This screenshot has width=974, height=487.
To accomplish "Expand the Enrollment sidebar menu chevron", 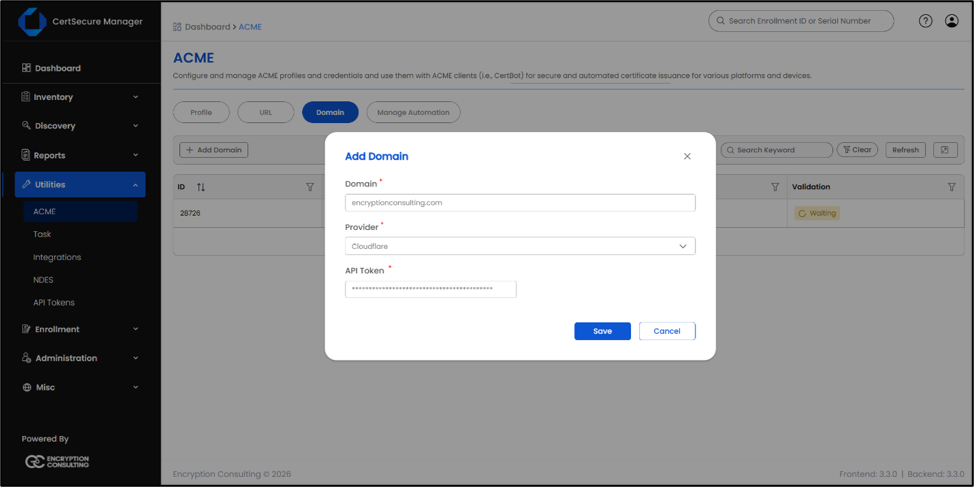I will pos(135,329).
